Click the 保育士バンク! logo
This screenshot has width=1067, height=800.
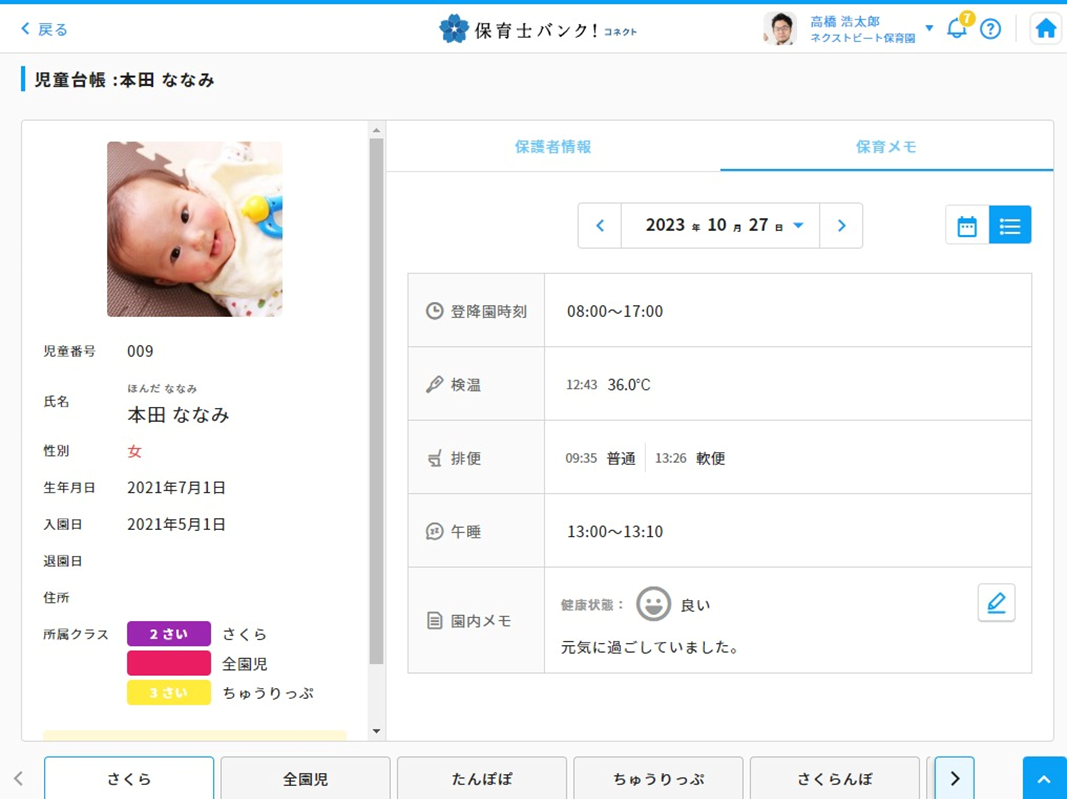538,29
